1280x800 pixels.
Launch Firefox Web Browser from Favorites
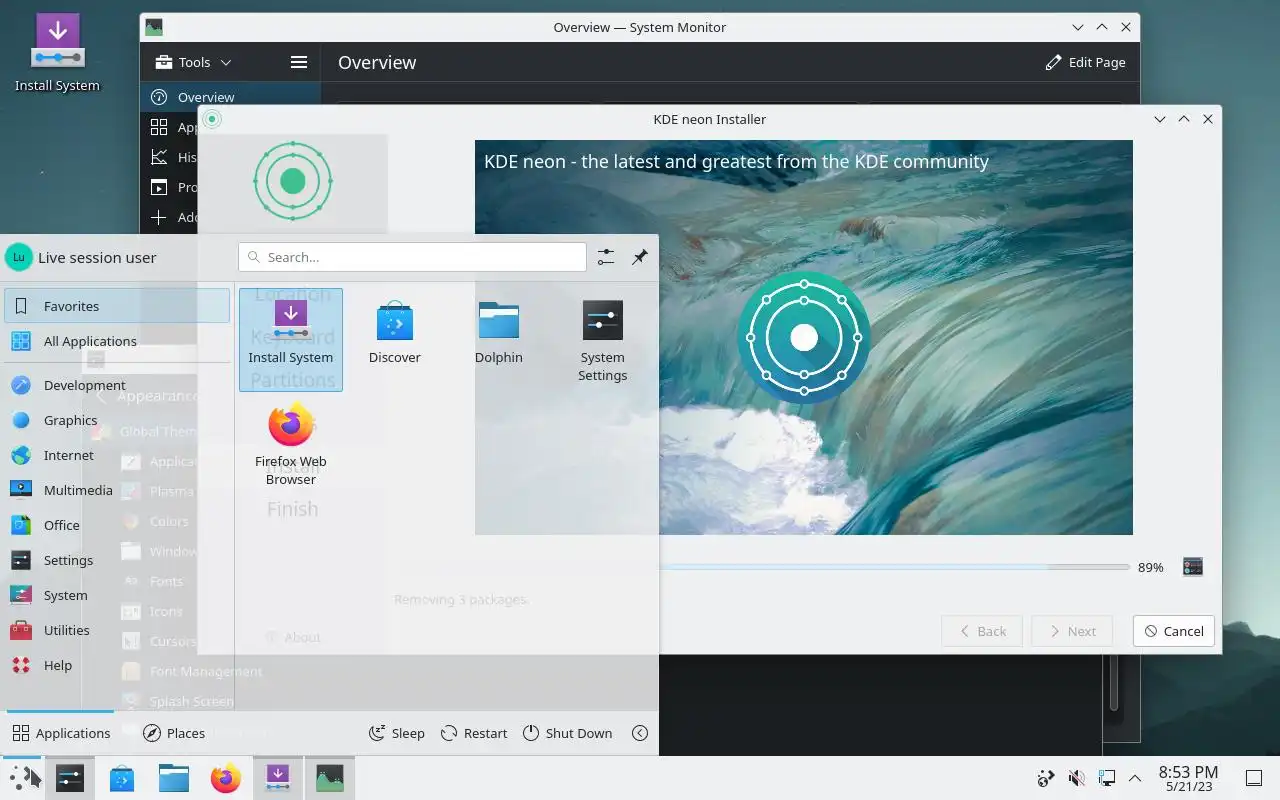tap(291, 443)
